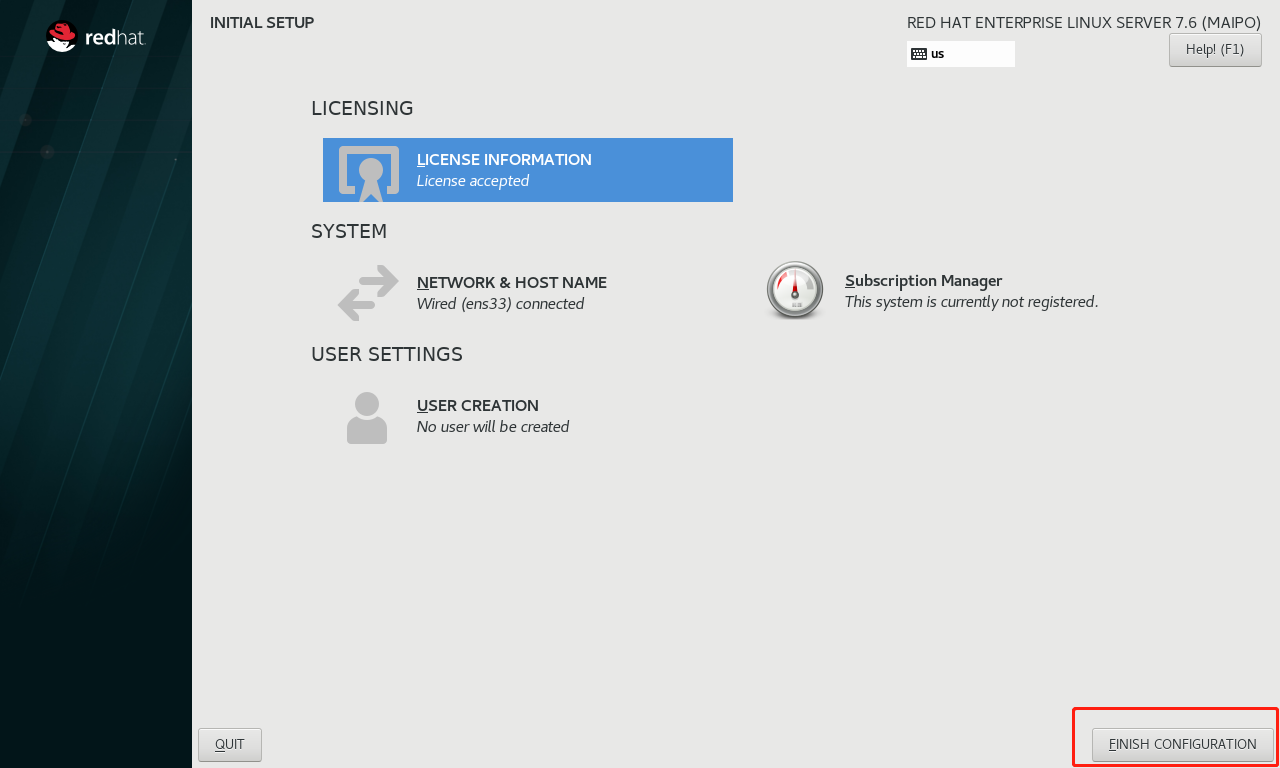
Task: Open LICENSE INFORMATION label
Action: (x=504, y=160)
